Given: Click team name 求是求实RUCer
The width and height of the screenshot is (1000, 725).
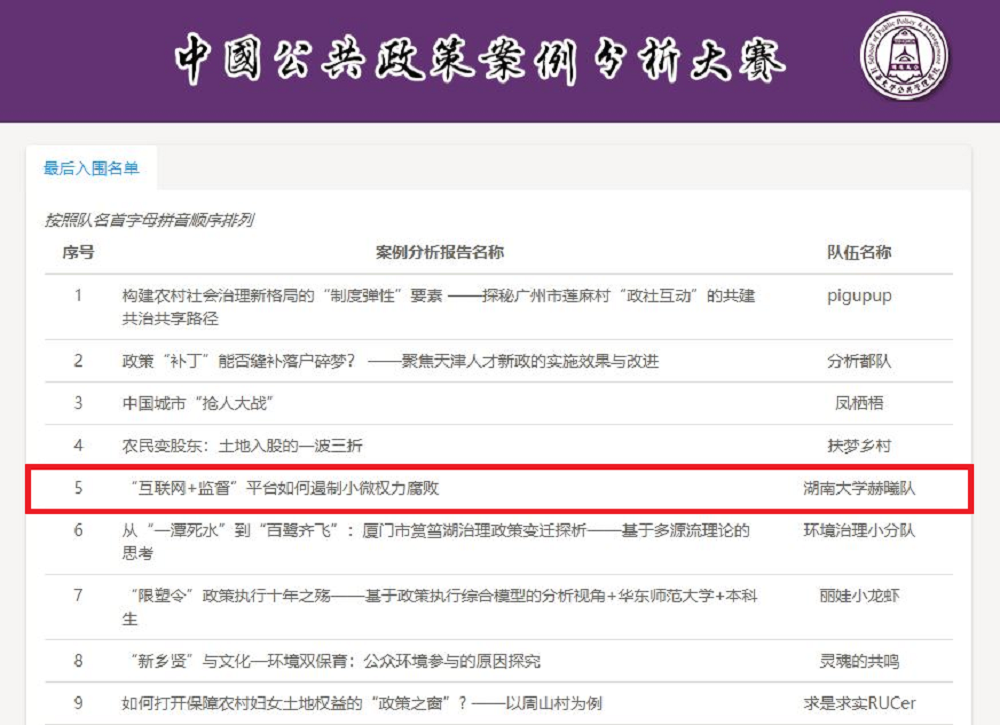Looking at the screenshot, I should point(858,703).
